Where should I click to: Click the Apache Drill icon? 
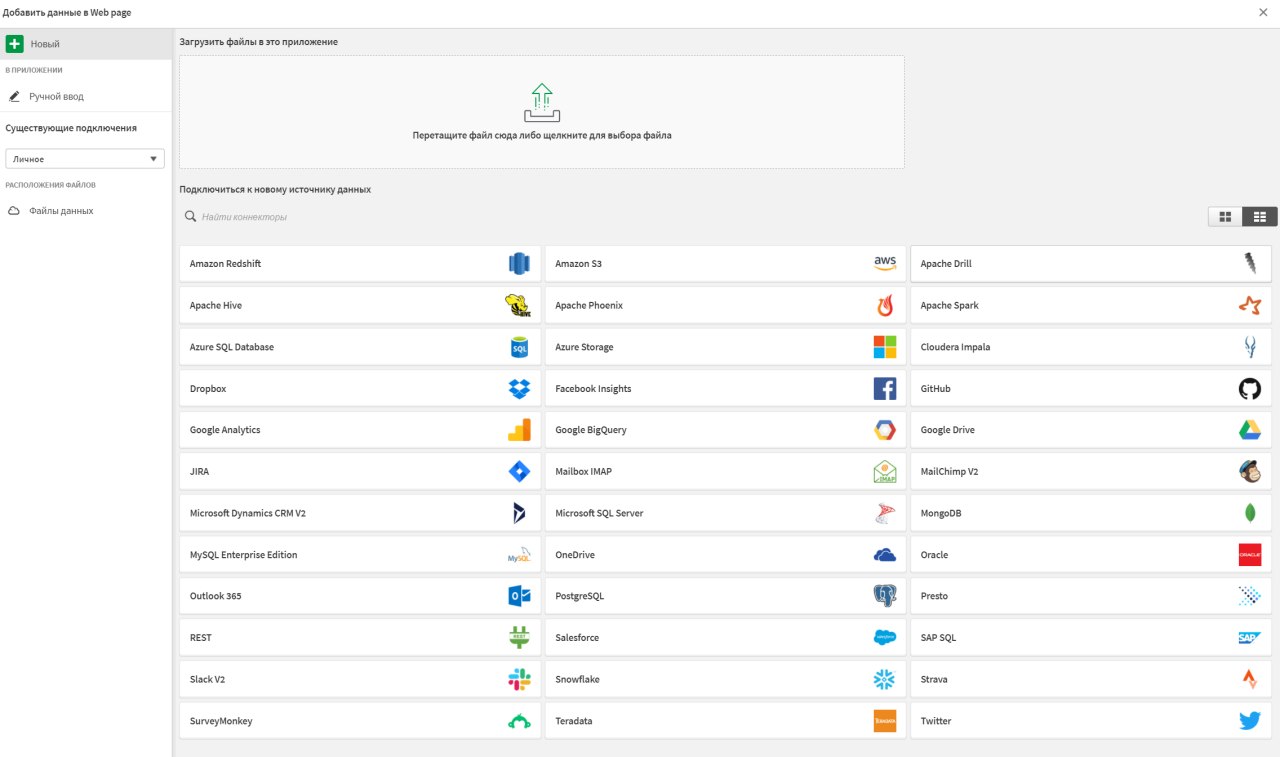click(x=1249, y=264)
